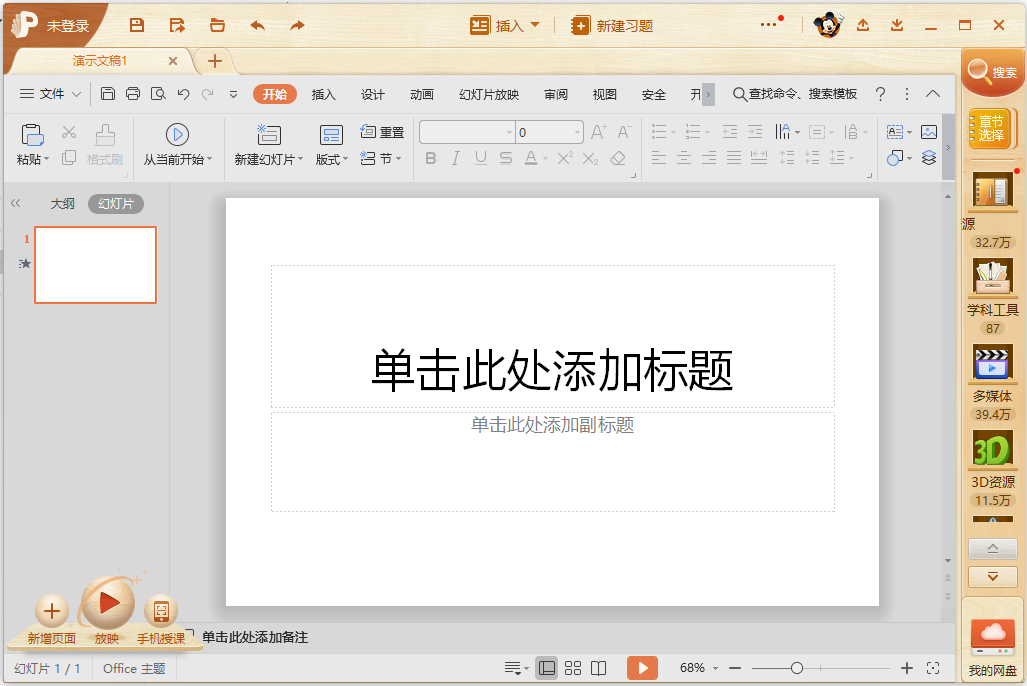This screenshot has width=1027, height=686.
Task: Open the font size dropdown
Action: click(578, 130)
